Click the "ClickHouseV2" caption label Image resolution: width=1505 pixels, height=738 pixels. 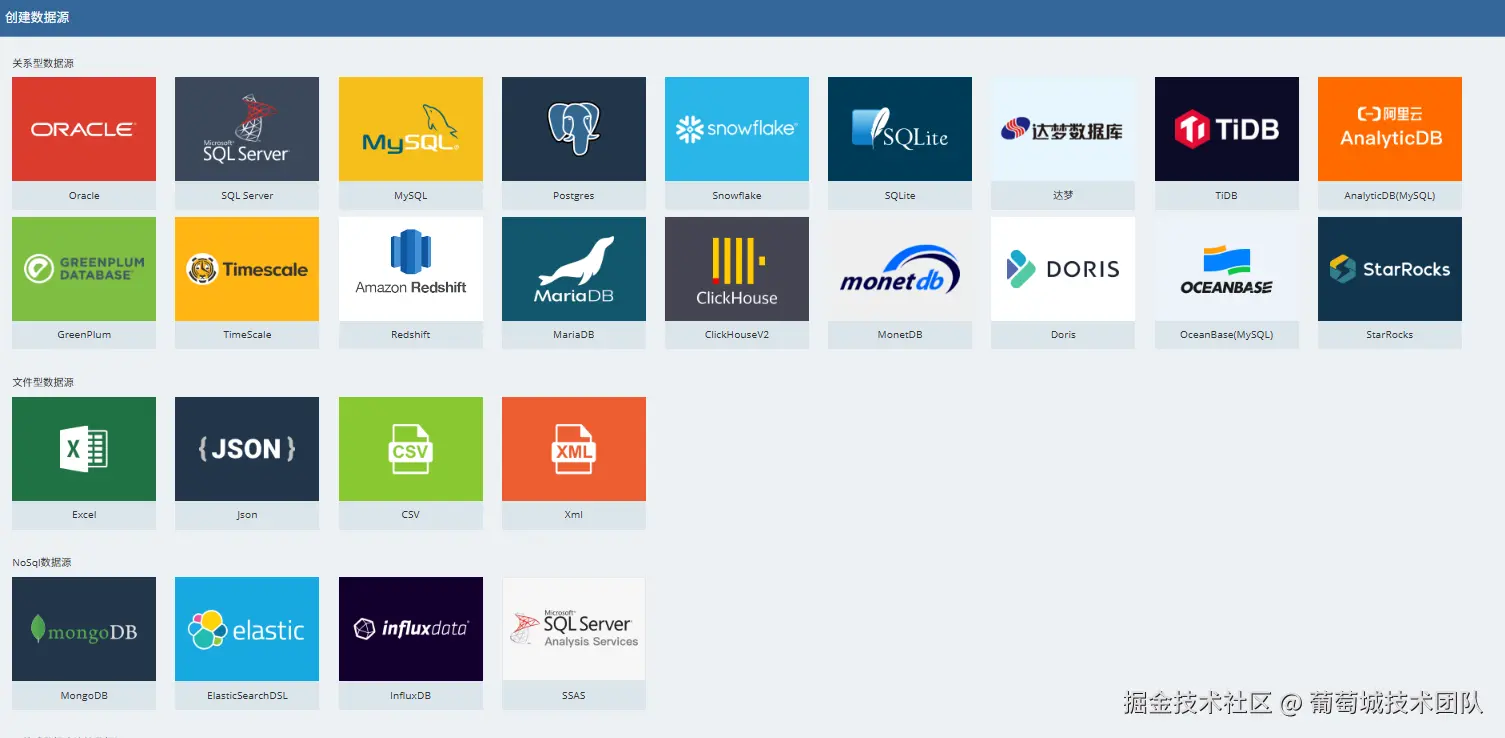(x=737, y=335)
